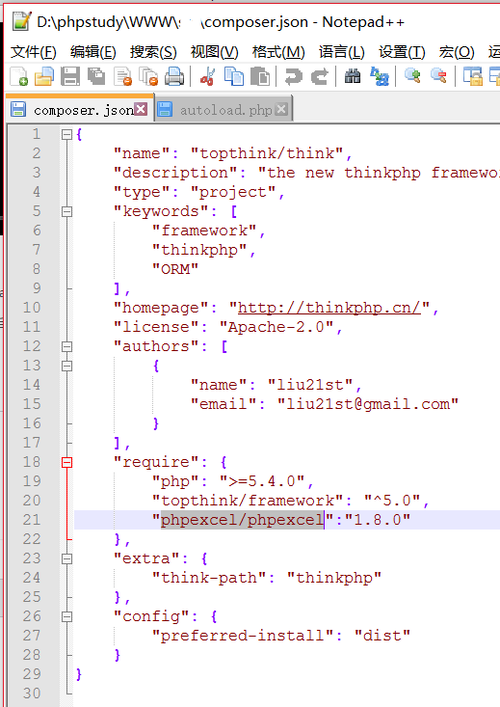Collapse the require block red fold marker
The height and width of the screenshot is (707, 500).
(x=67, y=462)
